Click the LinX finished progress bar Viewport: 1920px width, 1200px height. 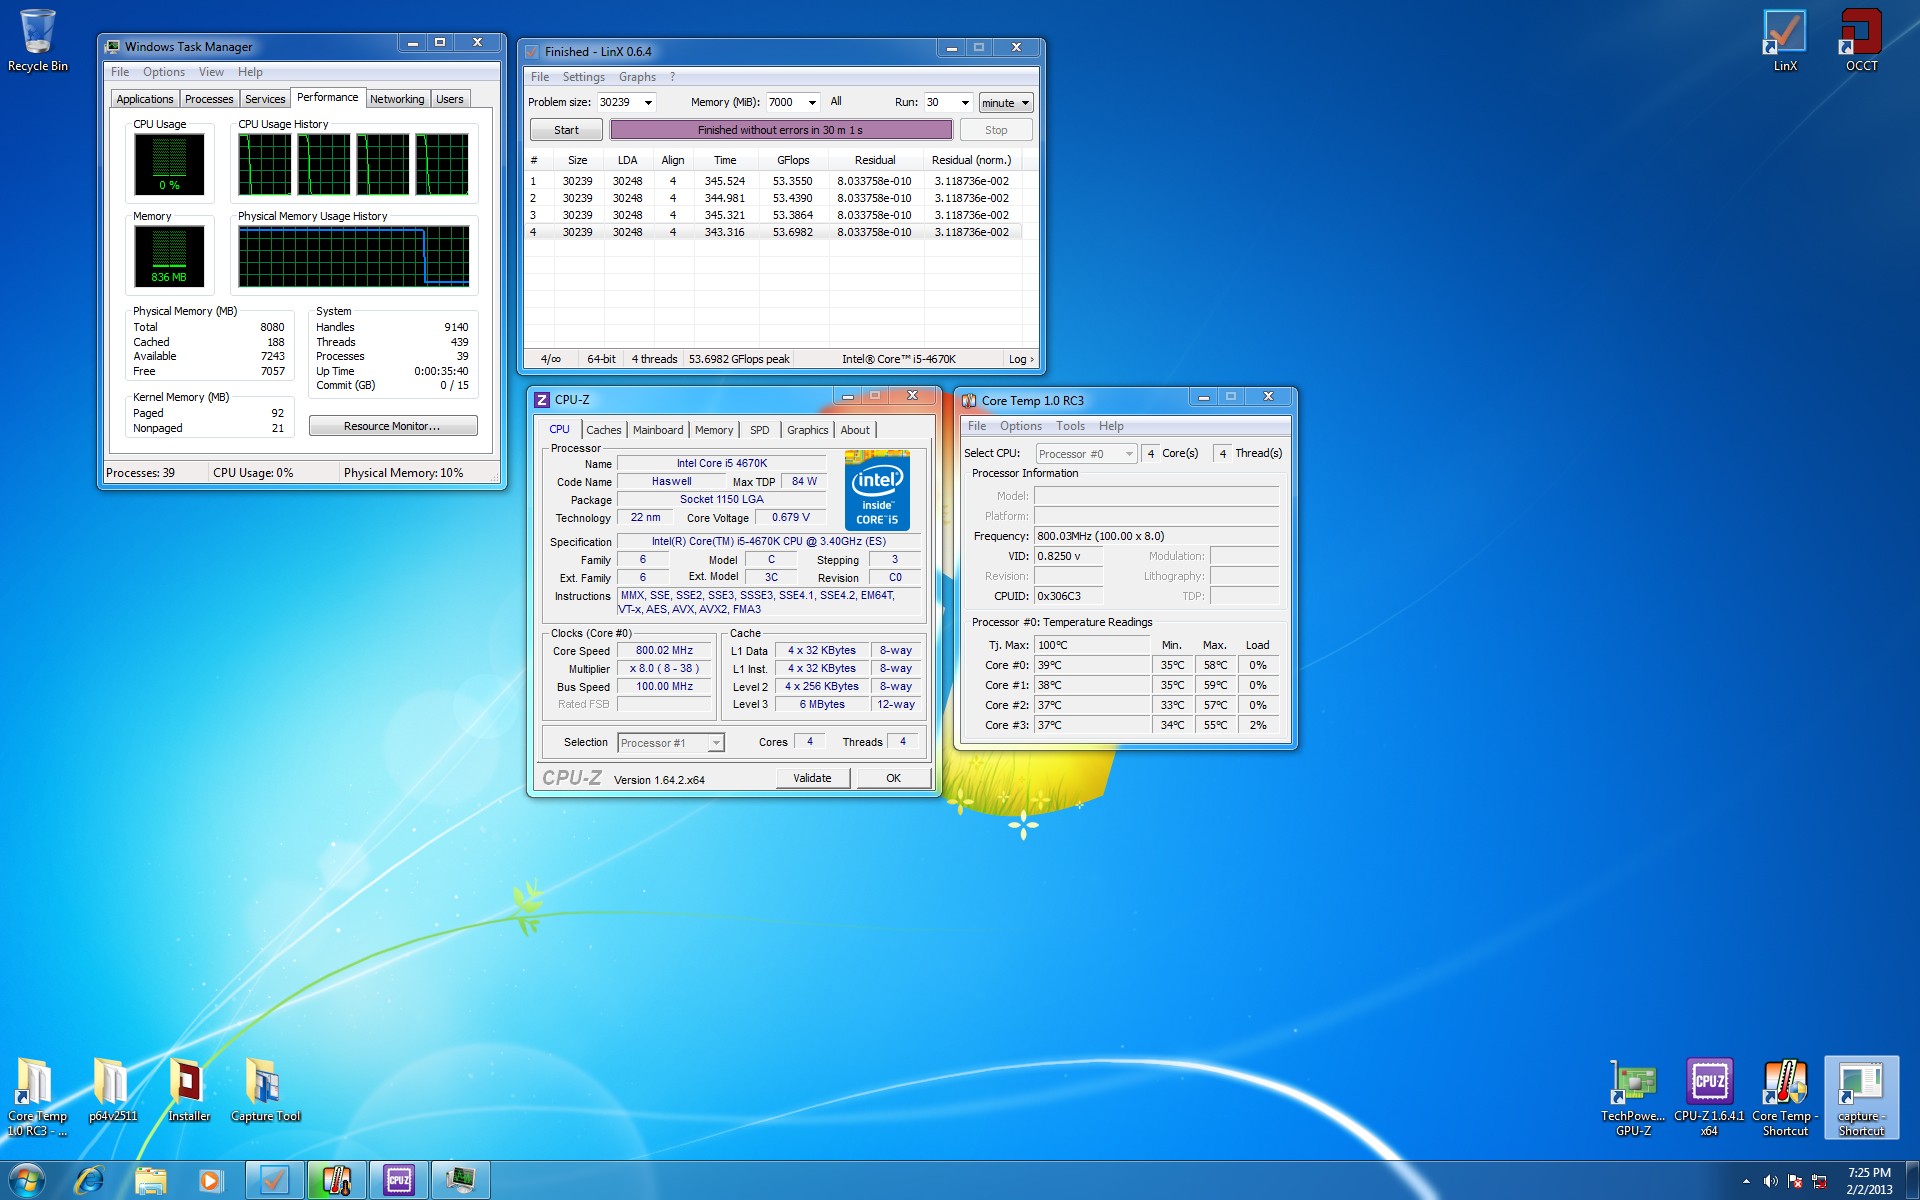pyautogui.click(x=780, y=130)
